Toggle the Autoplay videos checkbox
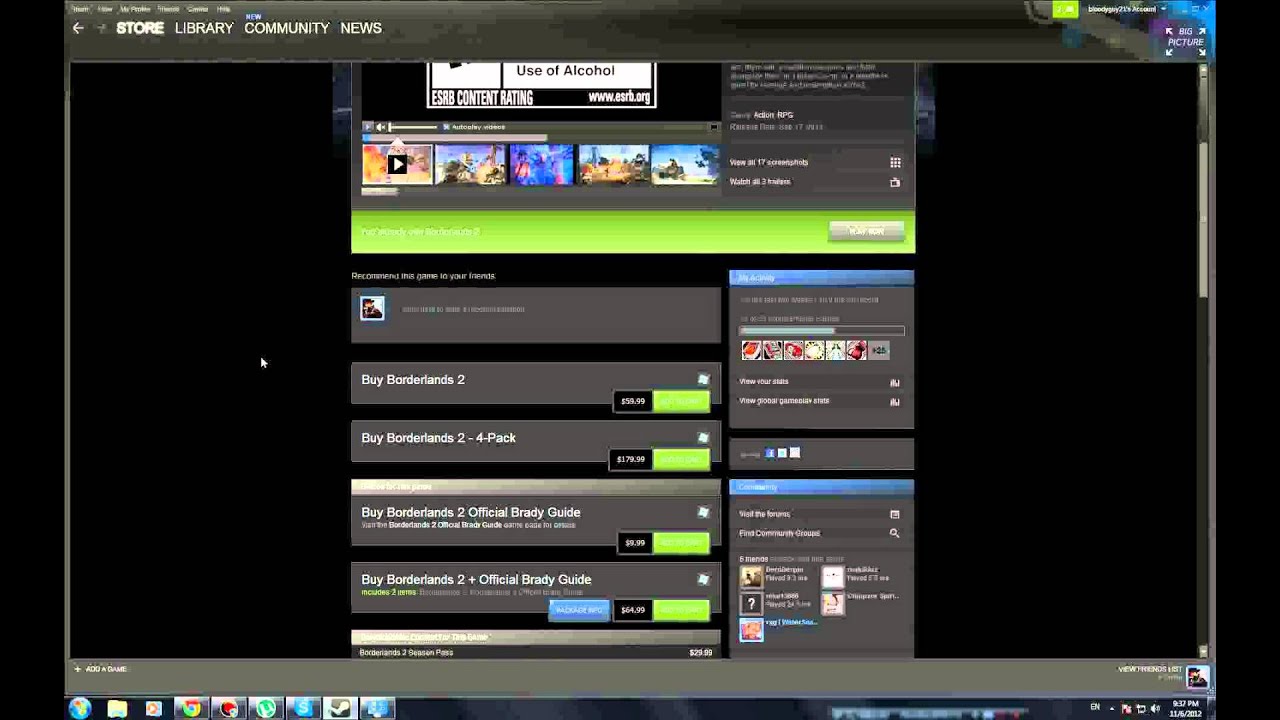Viewport: 1280px width, 720px height. tap(446, 127)
